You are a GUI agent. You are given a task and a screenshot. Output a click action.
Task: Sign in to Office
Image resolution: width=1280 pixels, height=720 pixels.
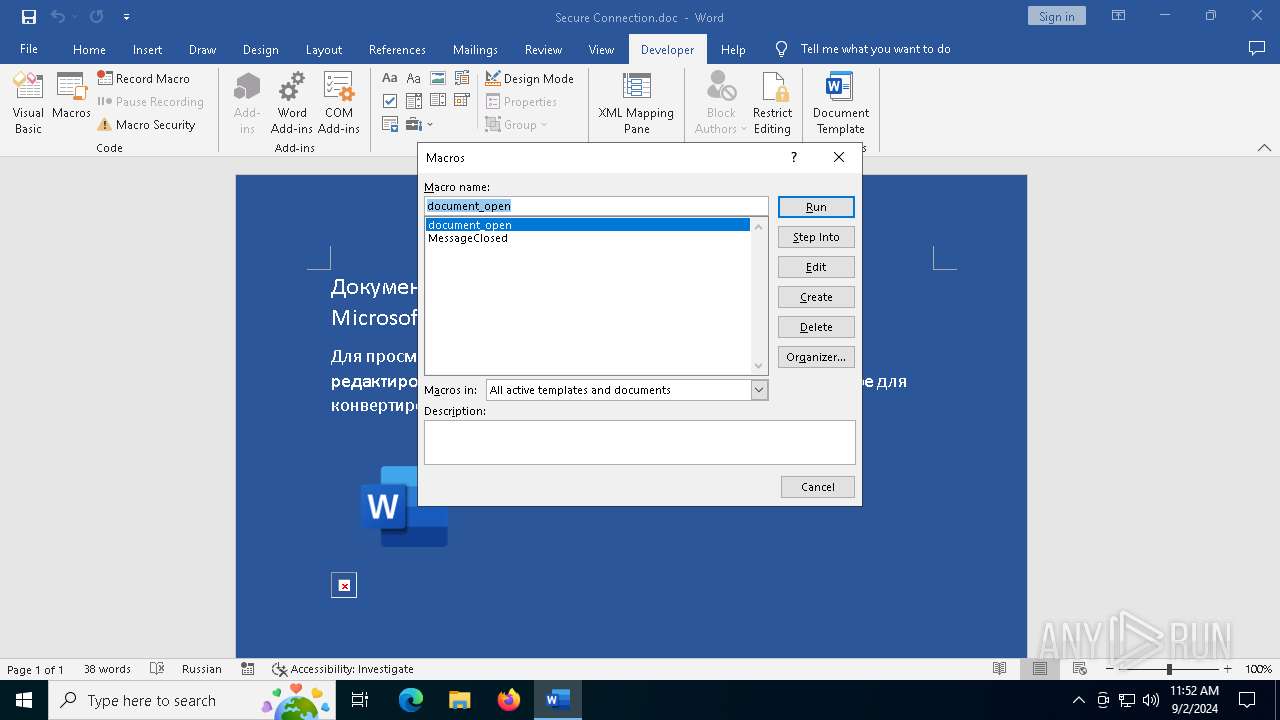(x=1056, y=16)
